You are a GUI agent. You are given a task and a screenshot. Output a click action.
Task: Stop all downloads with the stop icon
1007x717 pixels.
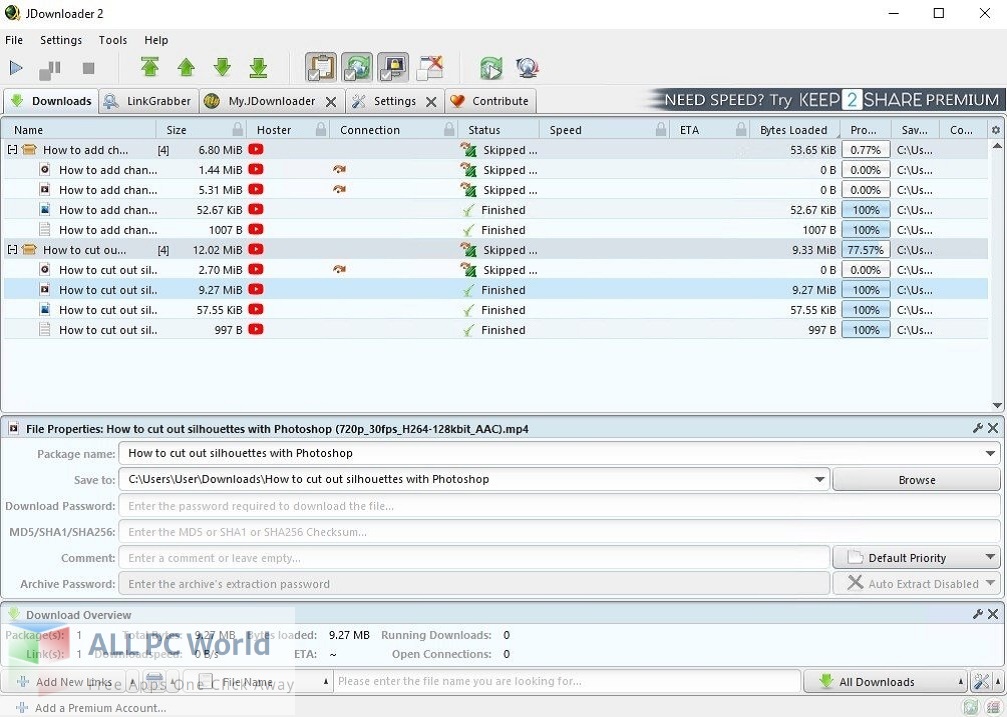pyautogui.click(x=87, y=67)
